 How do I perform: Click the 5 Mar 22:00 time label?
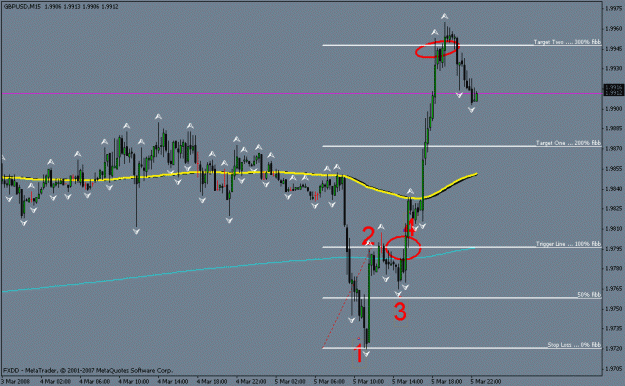click(x=485, y=382)
